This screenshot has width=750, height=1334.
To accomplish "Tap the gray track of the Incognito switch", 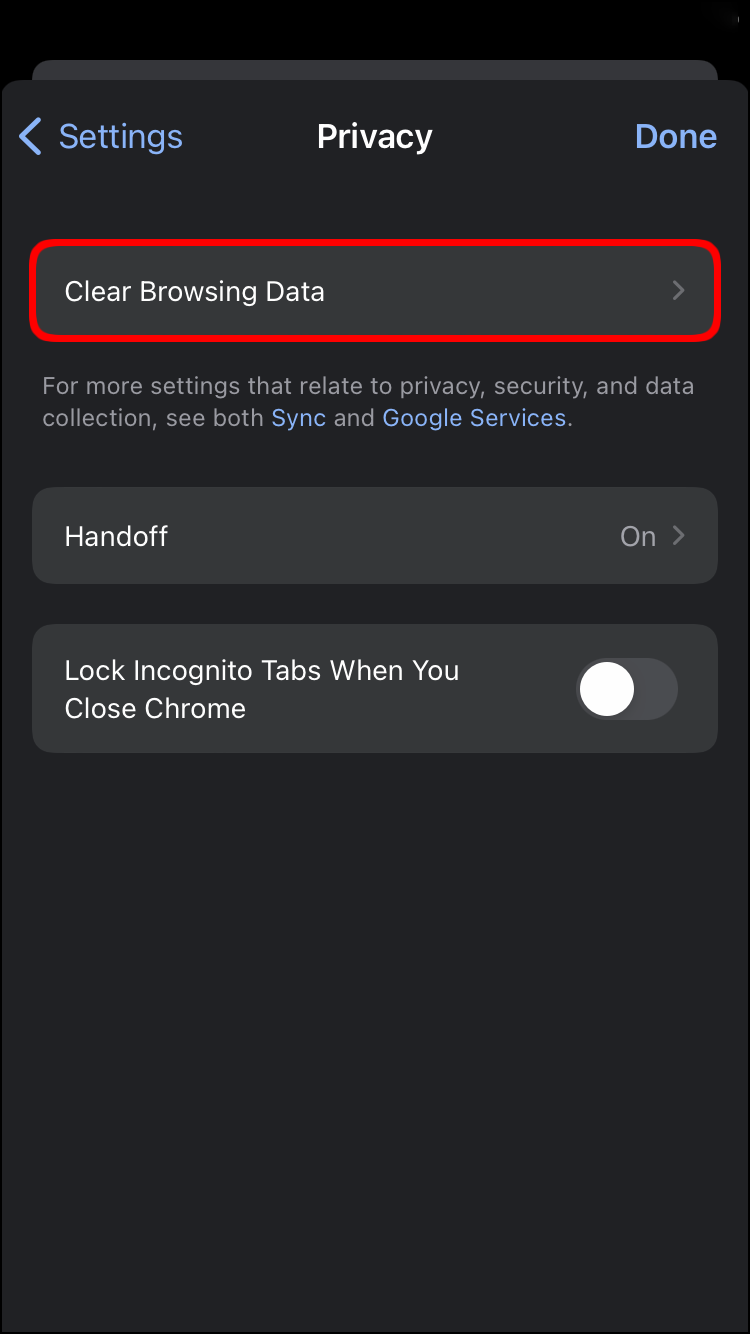I will click(x=656, y=689).
